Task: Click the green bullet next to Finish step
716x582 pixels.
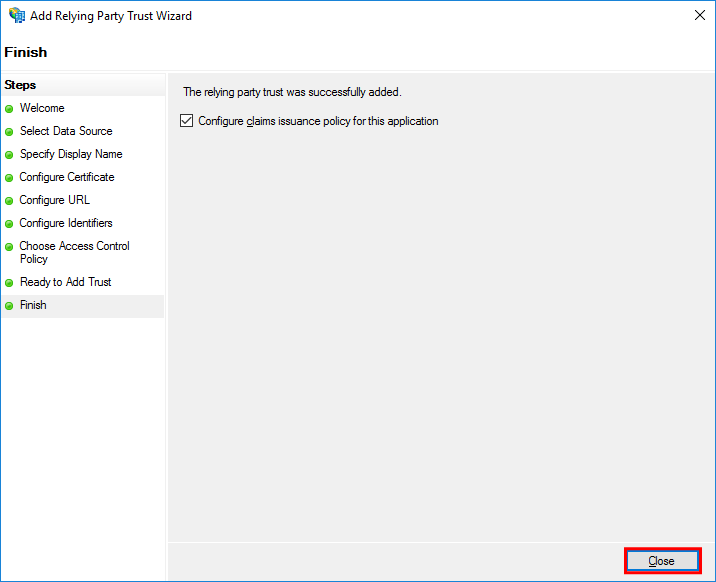Action: coord(9,306)
